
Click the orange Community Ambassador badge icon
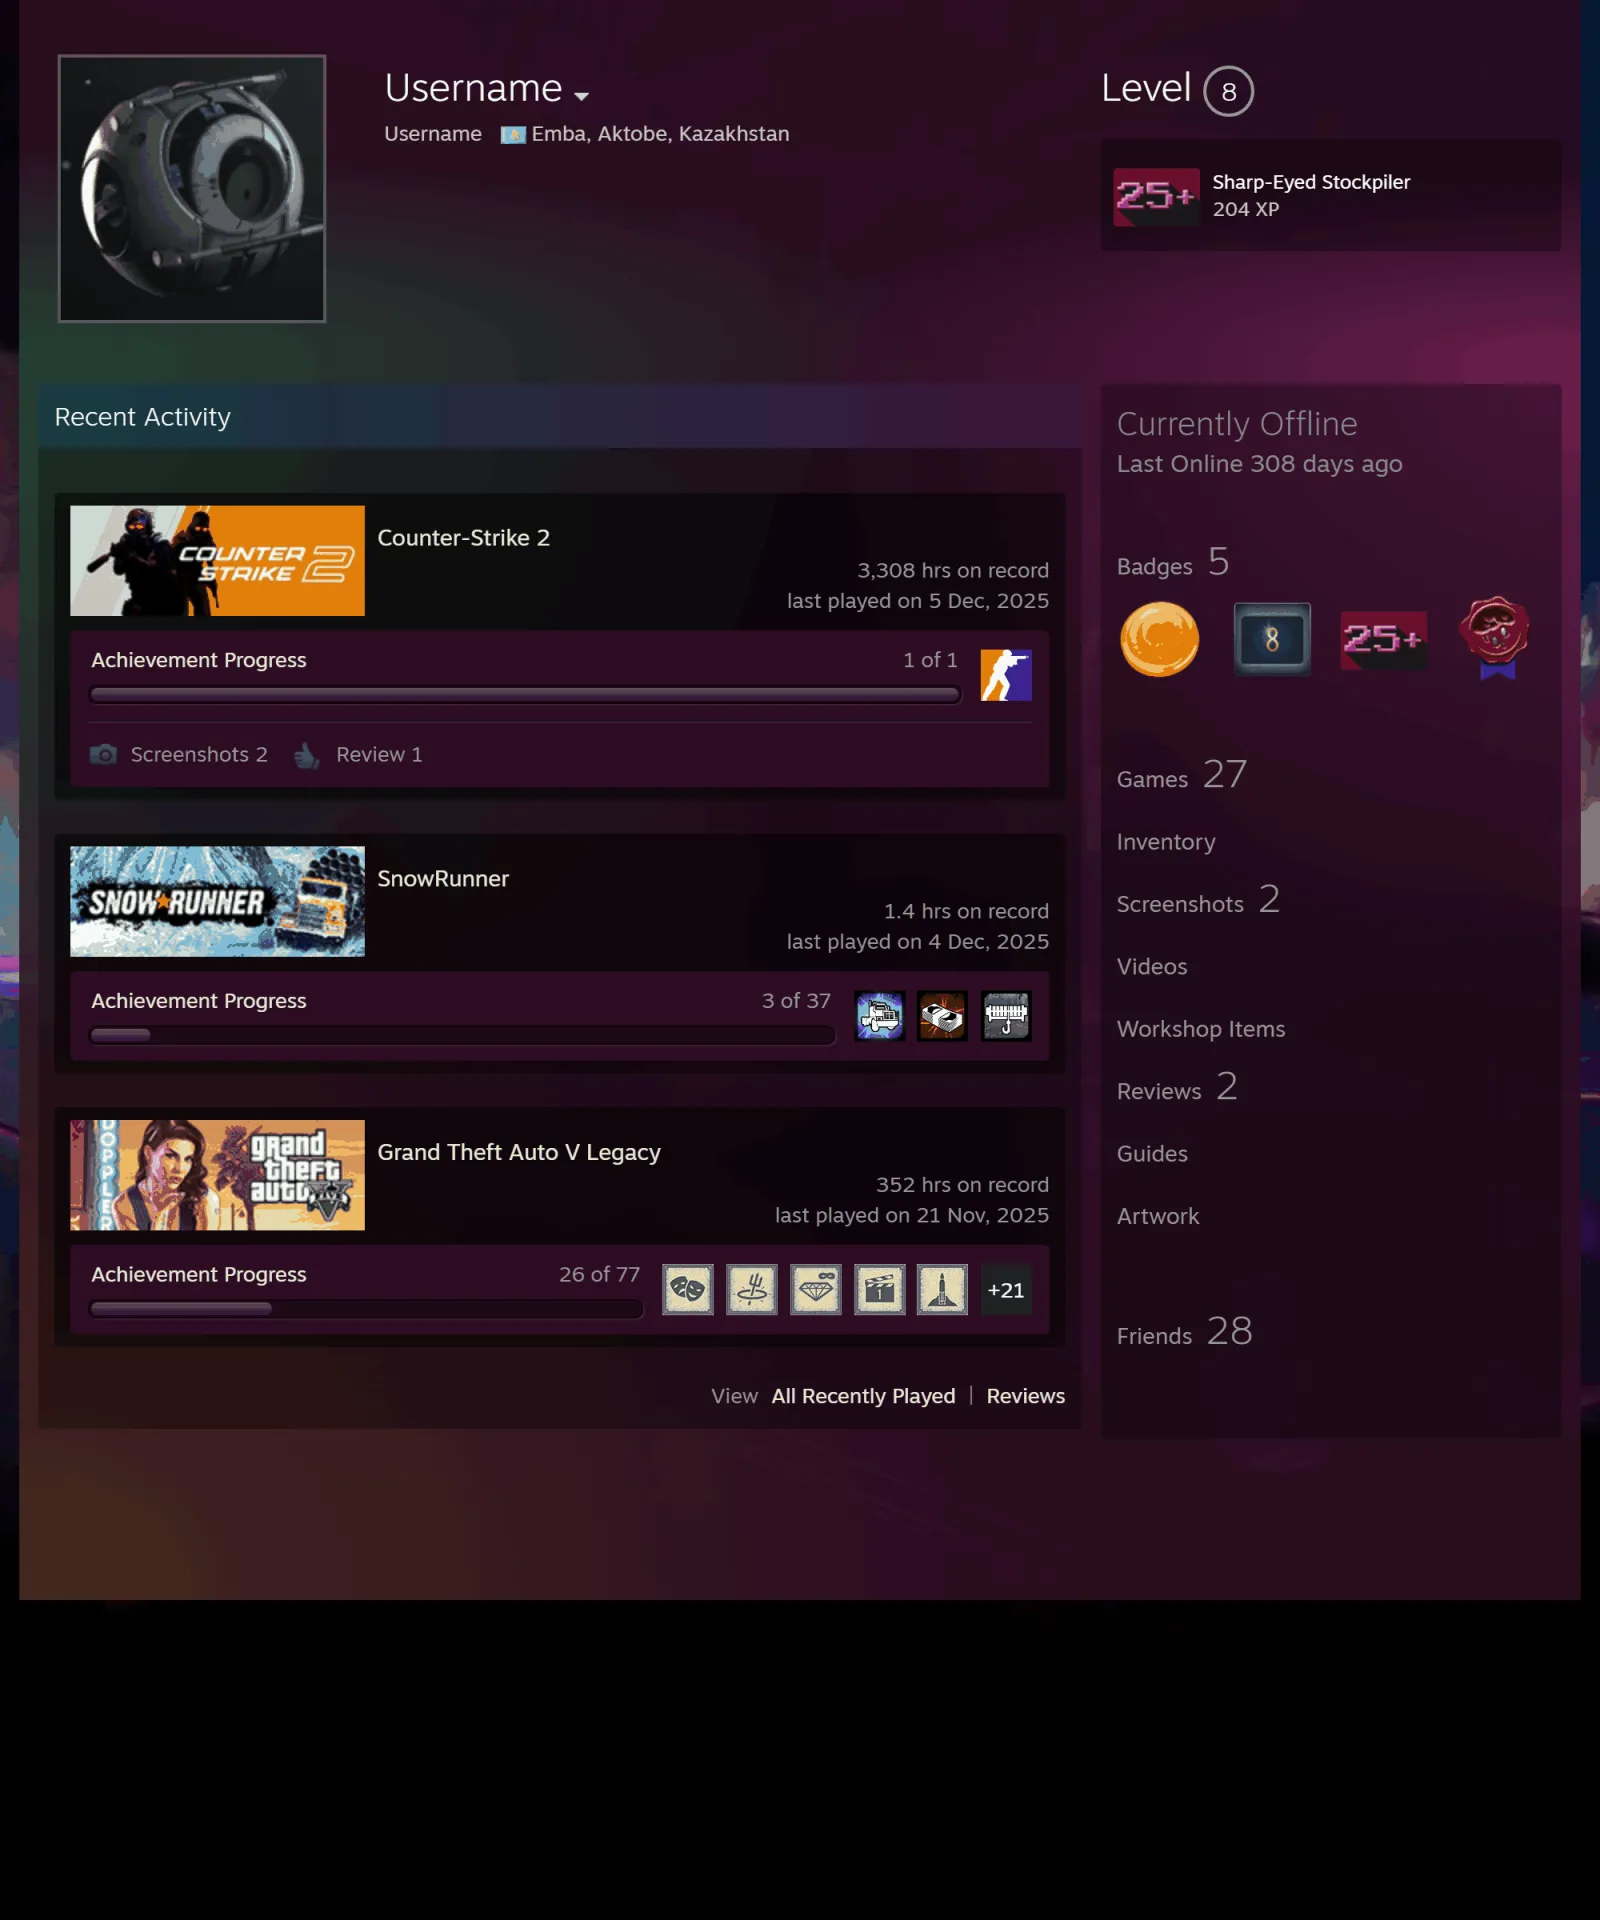pos(1159,639)
